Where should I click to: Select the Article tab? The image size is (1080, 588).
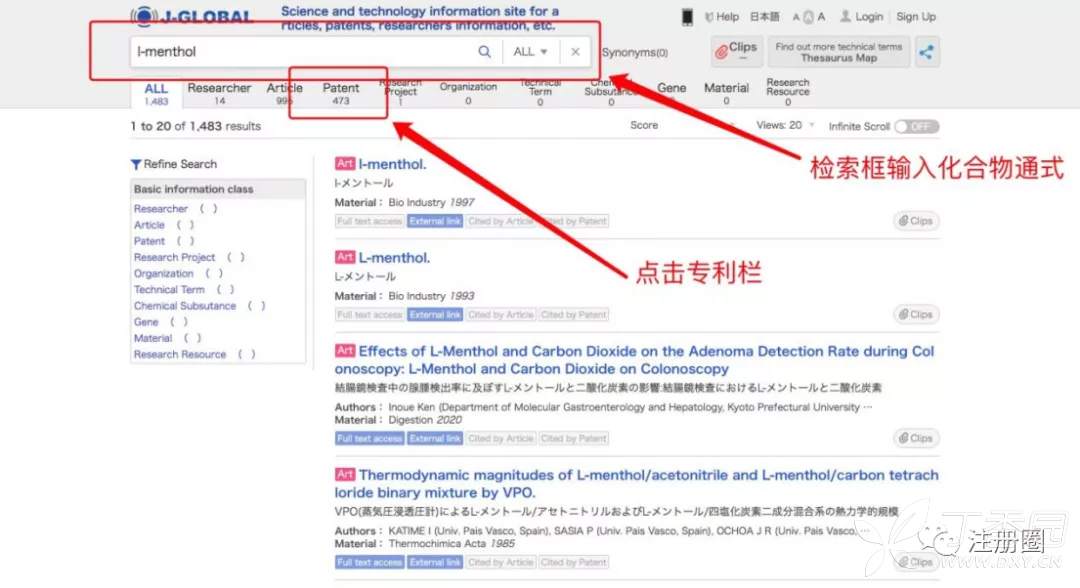tap(285, 94)
